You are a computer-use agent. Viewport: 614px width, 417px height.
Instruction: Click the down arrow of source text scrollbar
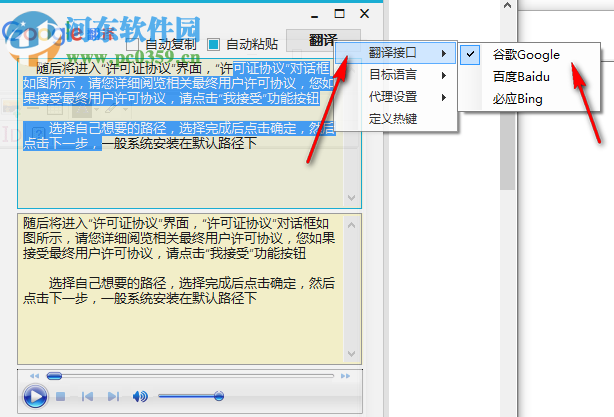[351, 198]
